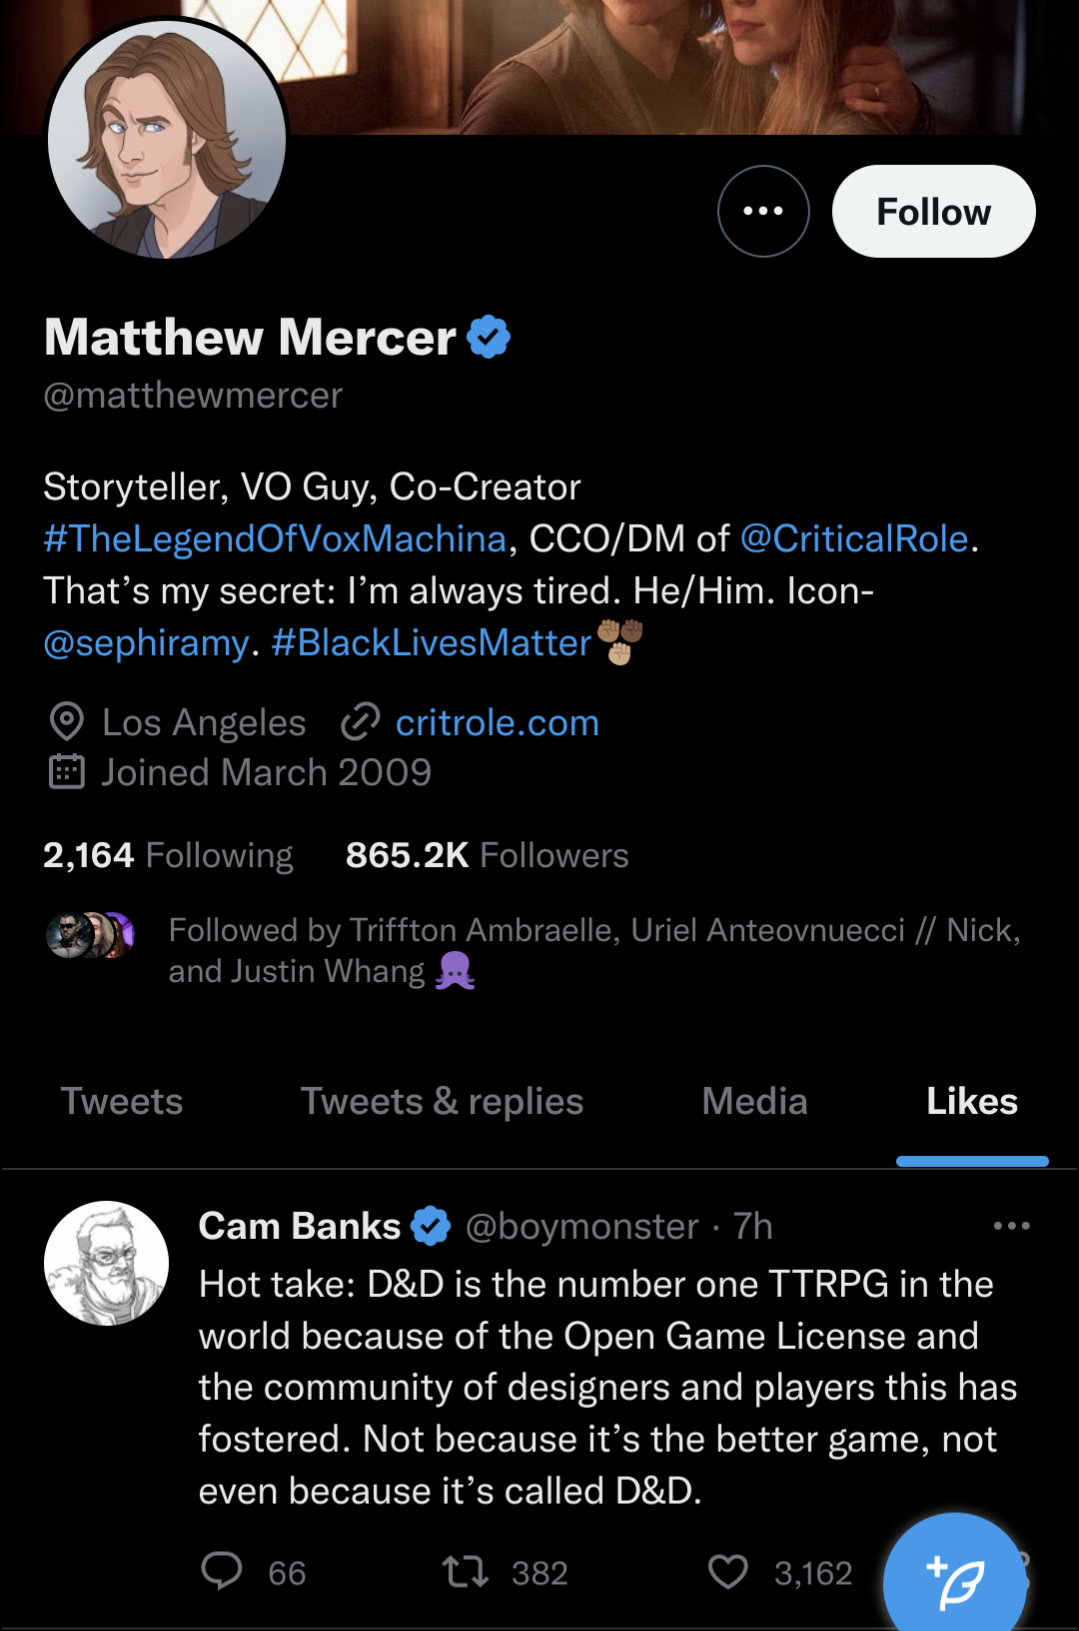The height and width of the screenshot is (1631, 1079).
Task: Retweet the Cam Banks tweet
Action: [466, 1572]
